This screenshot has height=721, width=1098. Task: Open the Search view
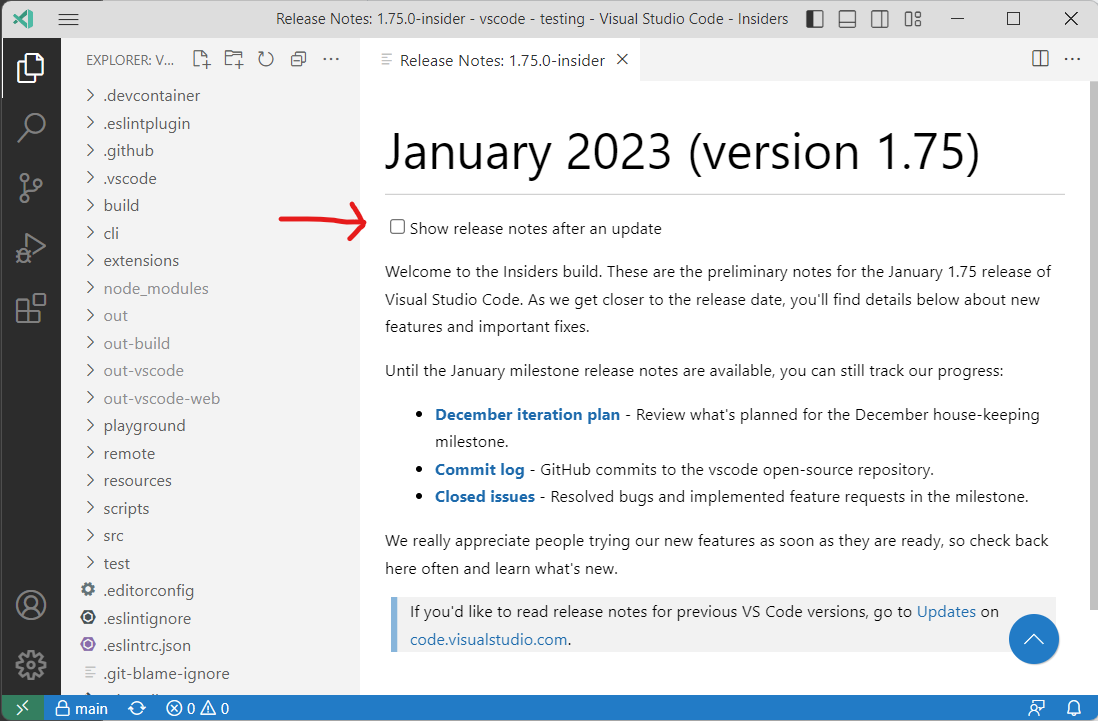coord(31,126)
